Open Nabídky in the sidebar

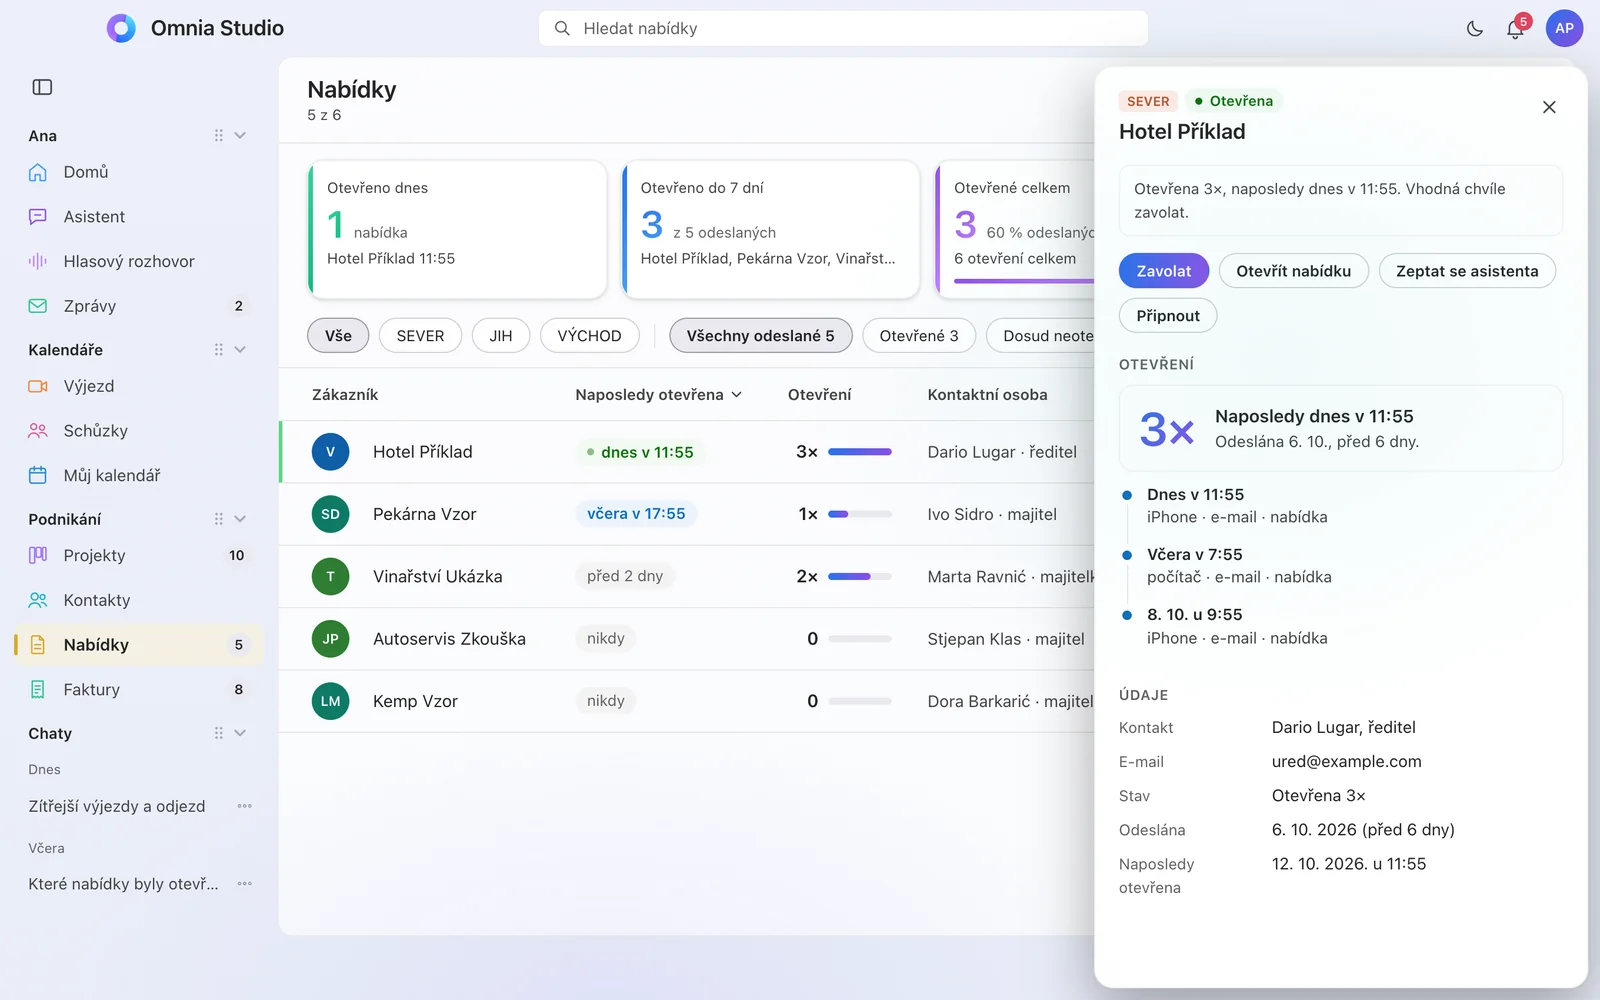tap(139, 645)
